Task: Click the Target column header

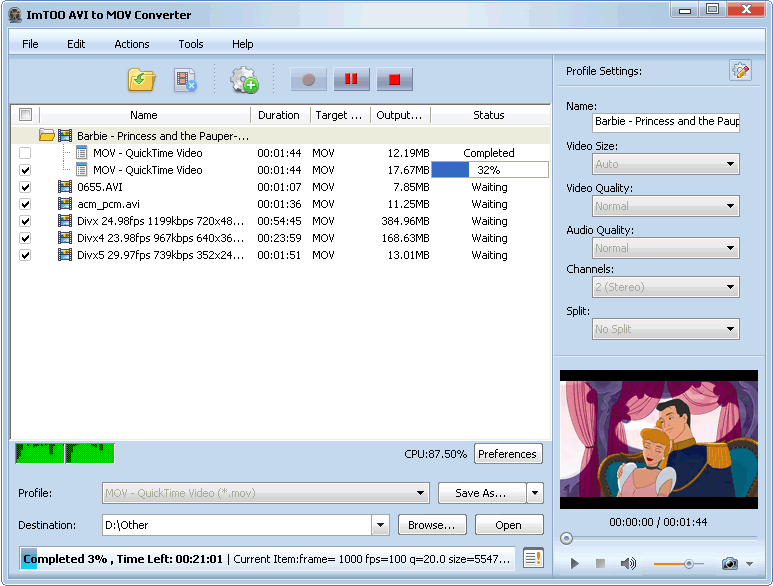Action: point(340,115)
